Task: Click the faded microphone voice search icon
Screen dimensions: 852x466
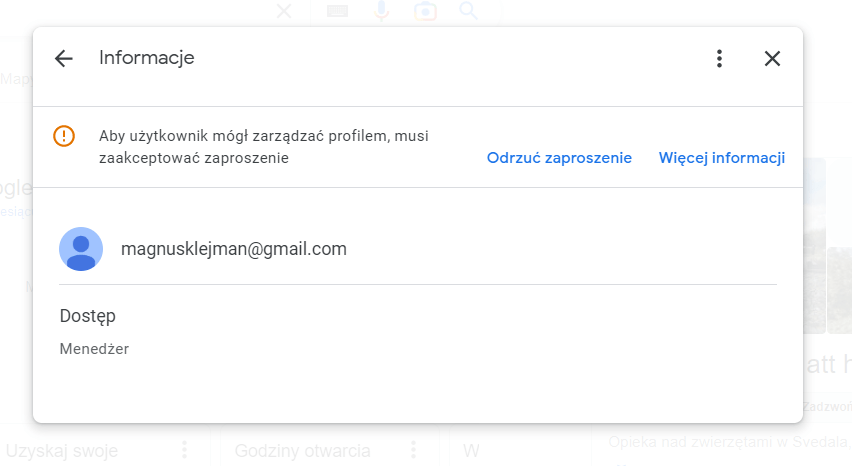Action: pos(381,10)
